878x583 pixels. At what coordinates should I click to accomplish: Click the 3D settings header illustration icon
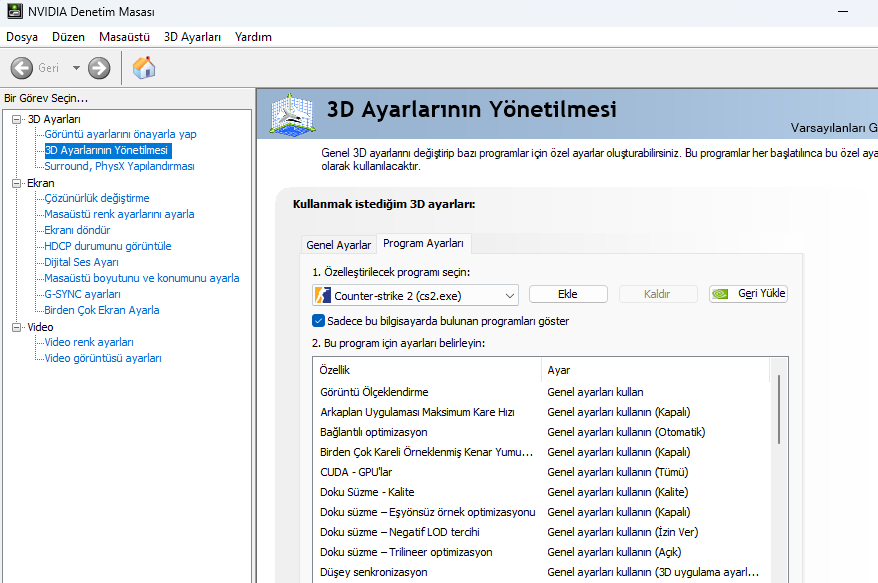coord(292,113)
